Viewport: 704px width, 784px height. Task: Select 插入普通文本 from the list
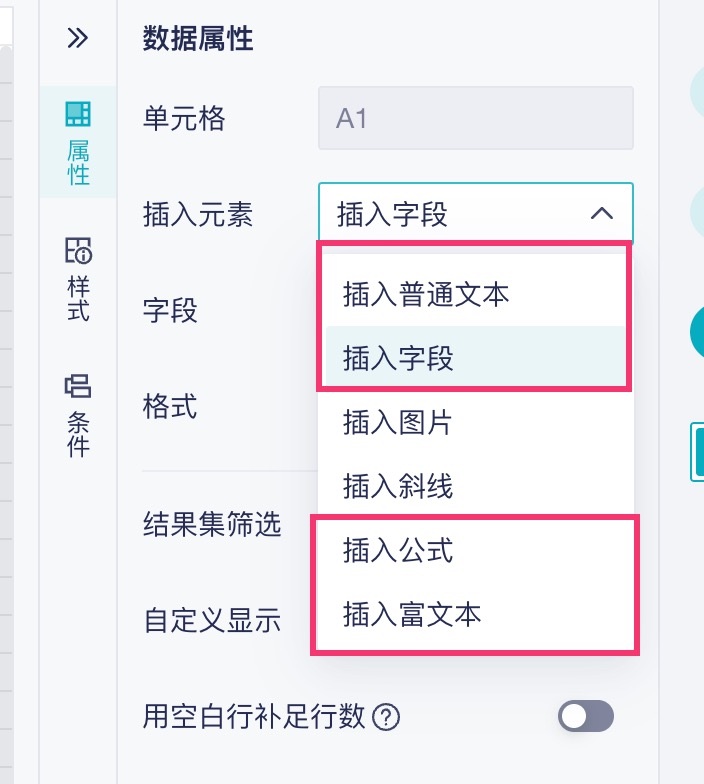[x=426, y=295]
